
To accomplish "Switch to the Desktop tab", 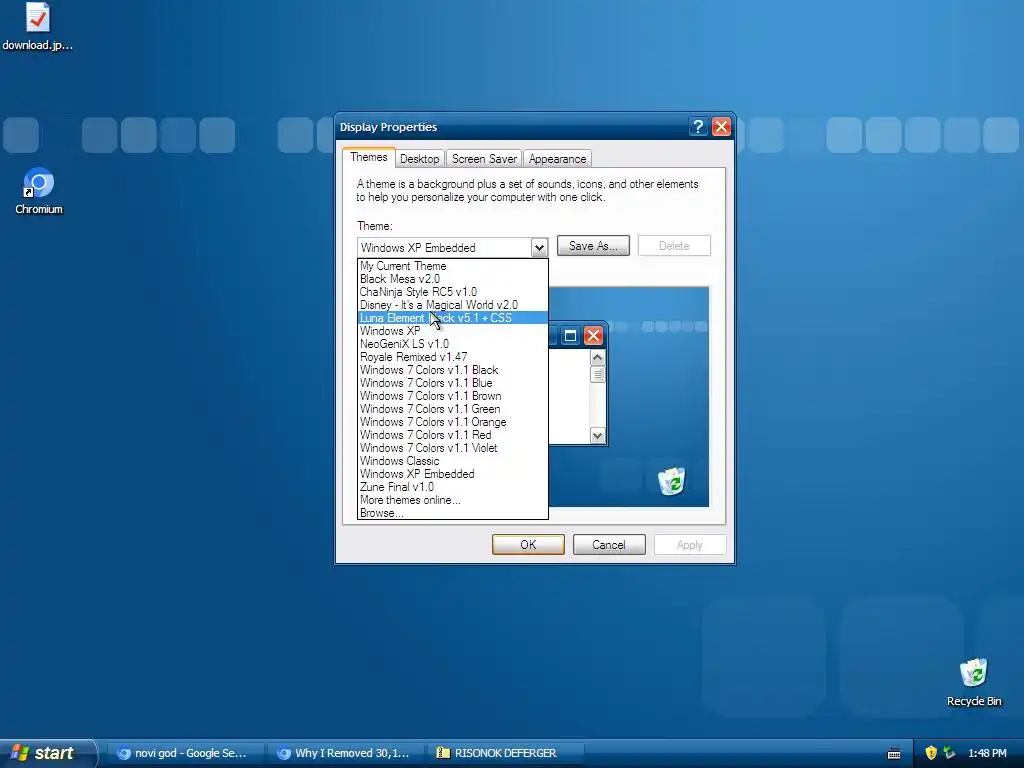I will click(419, 159).
